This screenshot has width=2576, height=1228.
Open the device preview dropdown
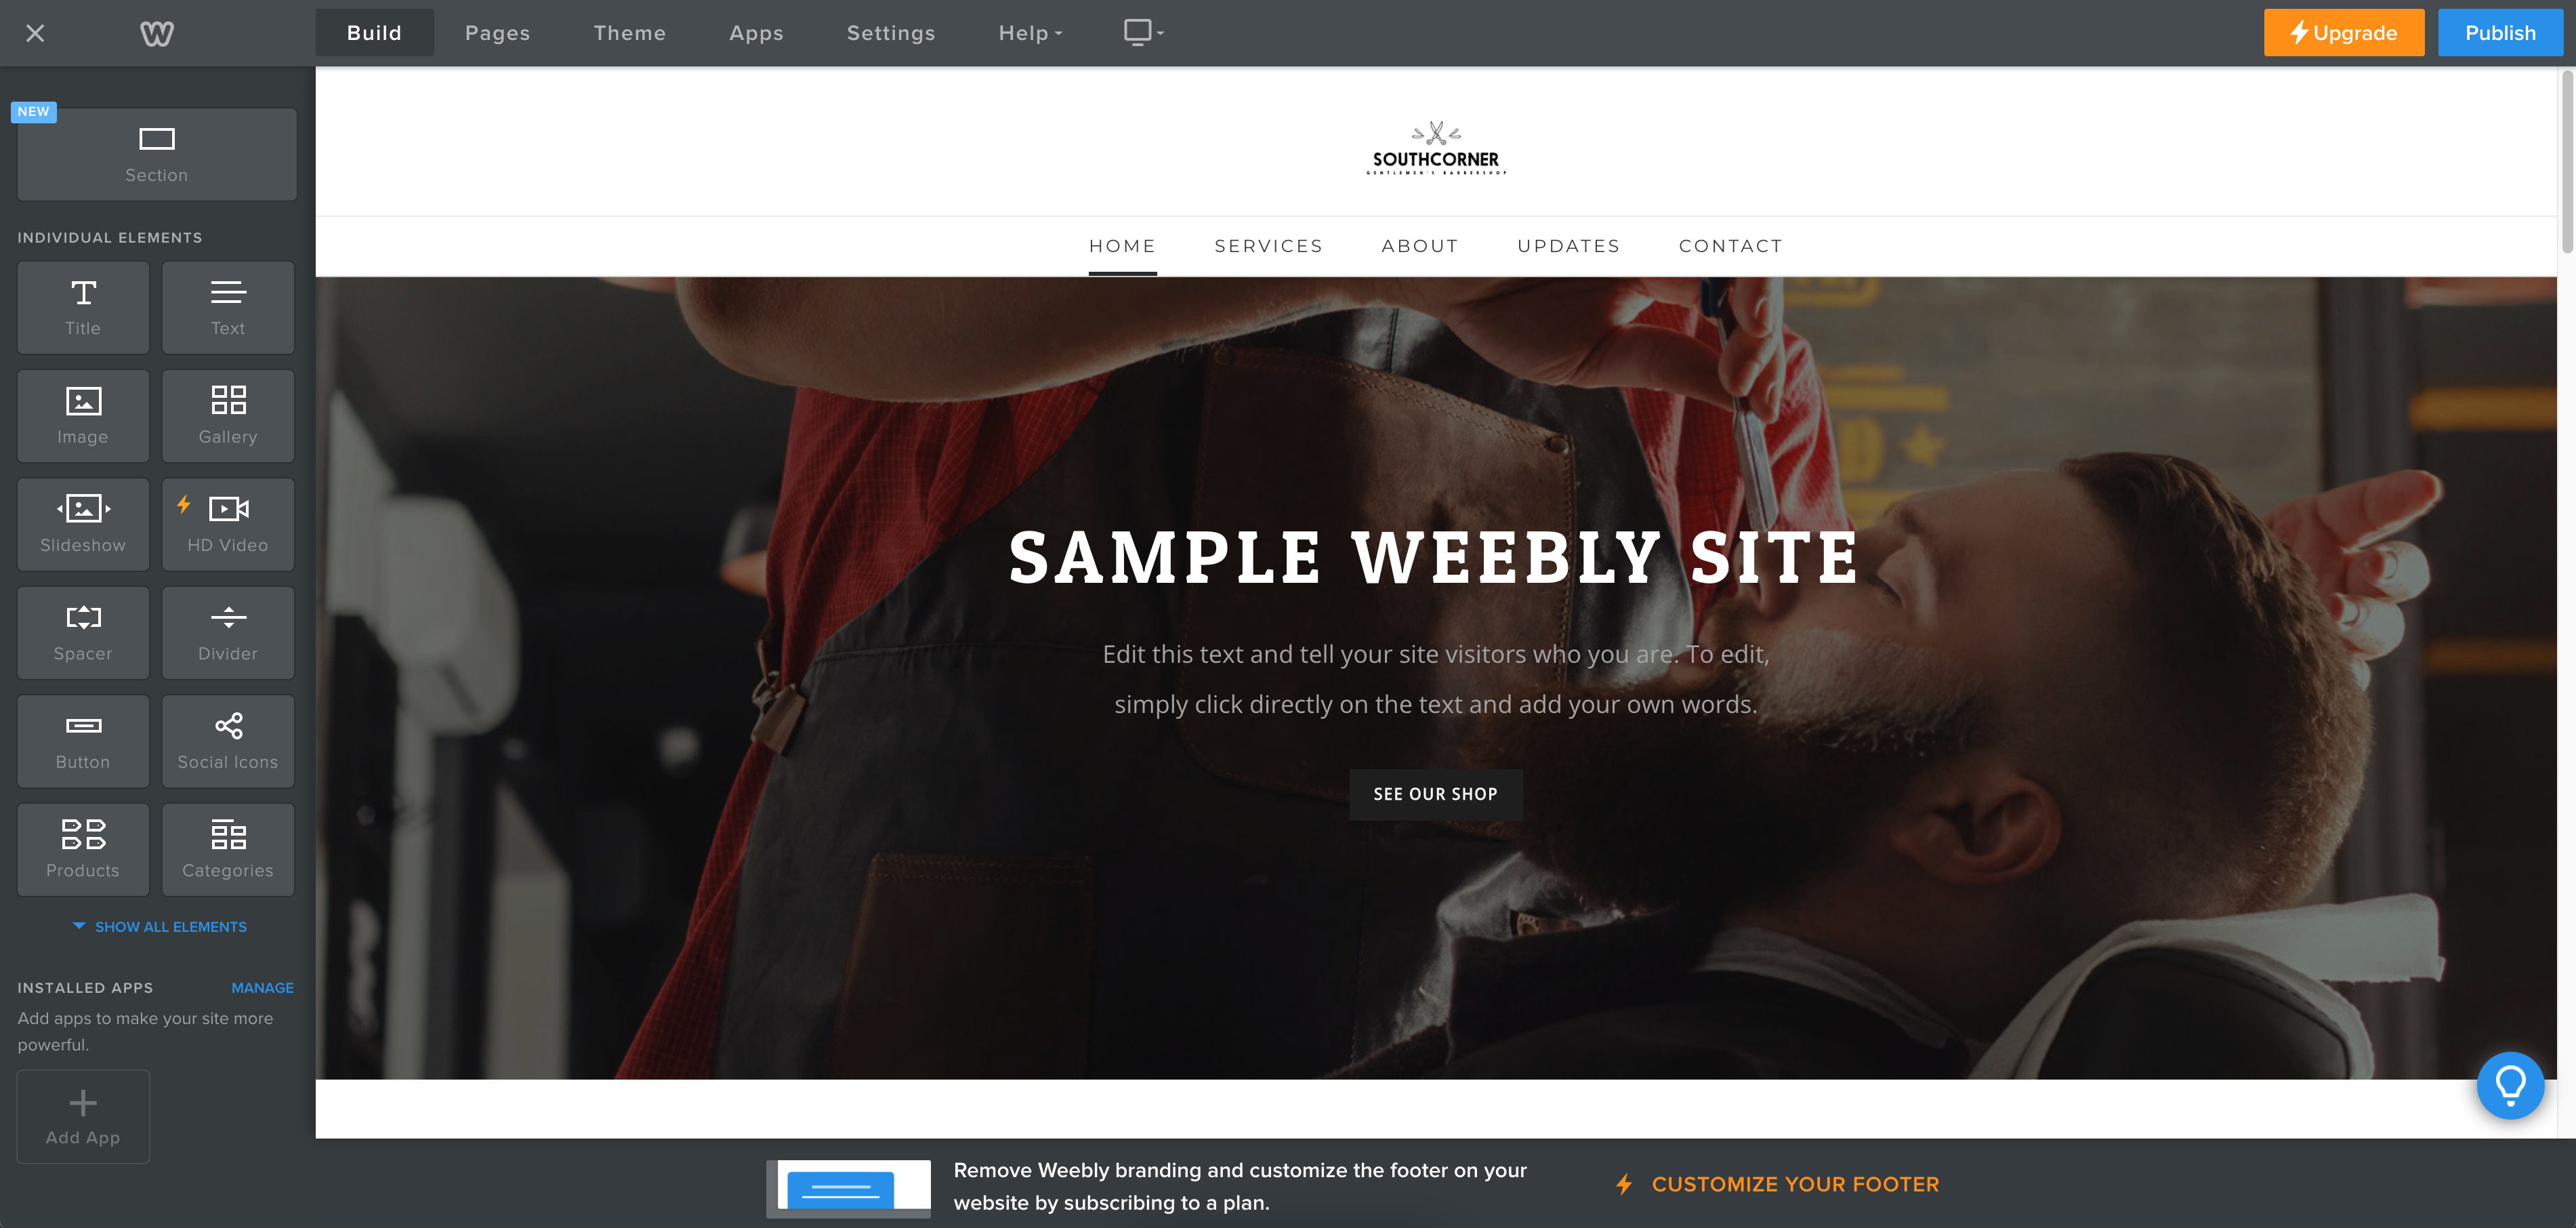1143,33
